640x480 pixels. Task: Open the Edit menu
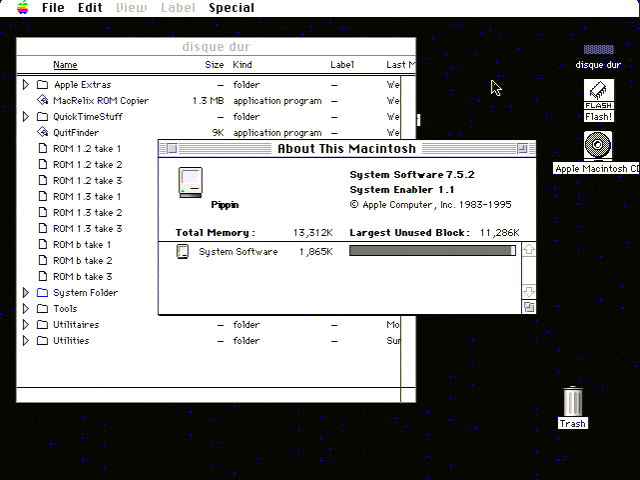(x=90, y=8)
